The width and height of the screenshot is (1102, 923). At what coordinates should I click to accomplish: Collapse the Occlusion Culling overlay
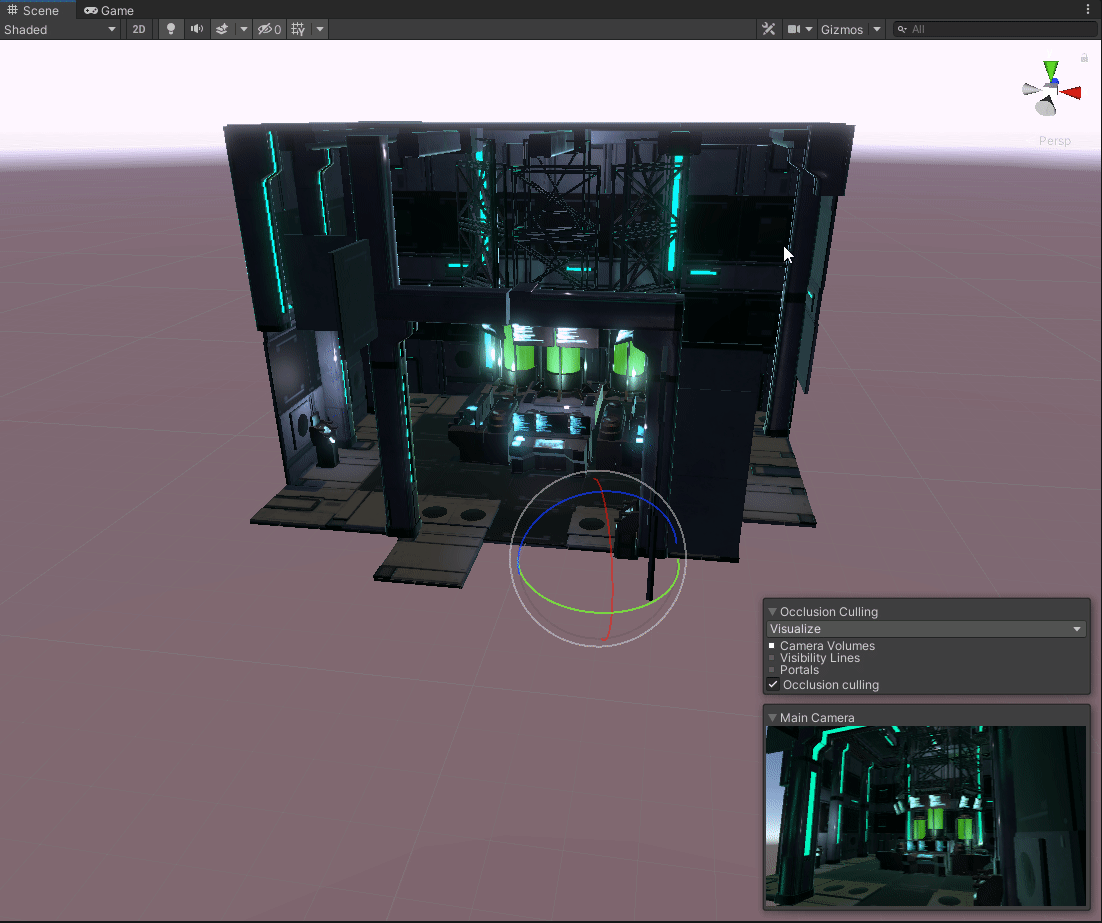click(772, 612)
